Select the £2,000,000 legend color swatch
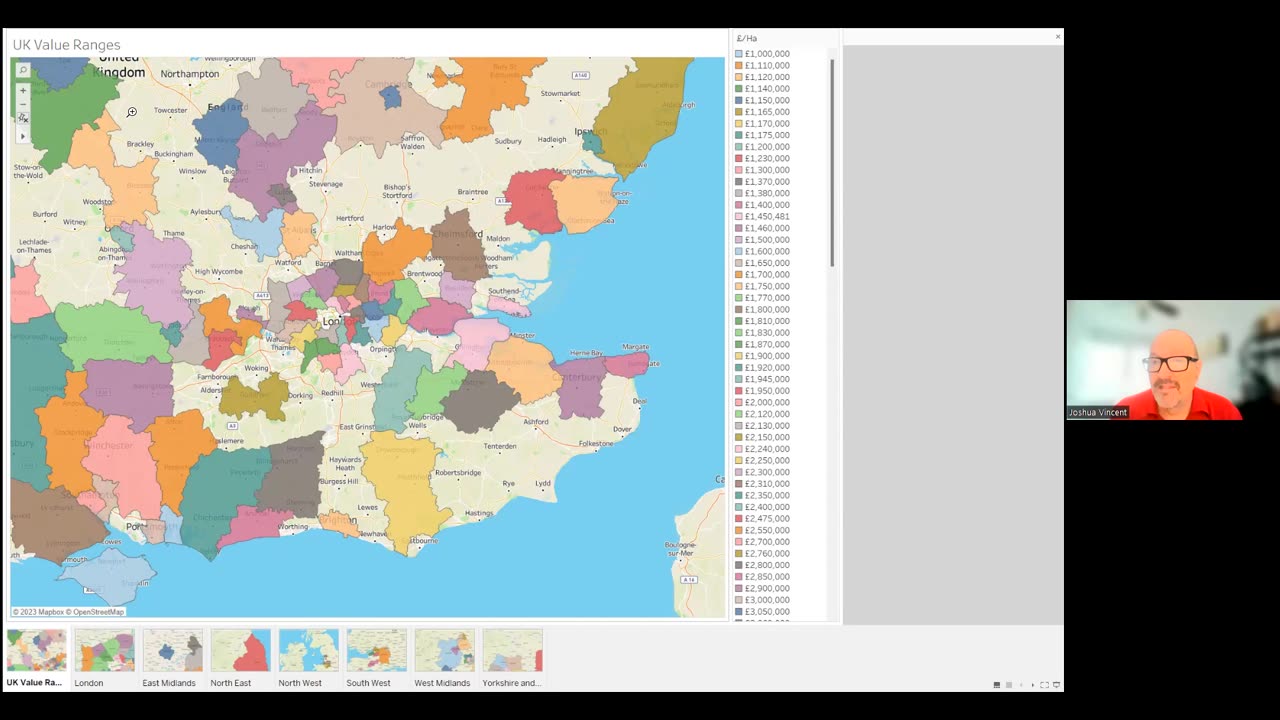1280x720 pixels. tap(739, 402)
